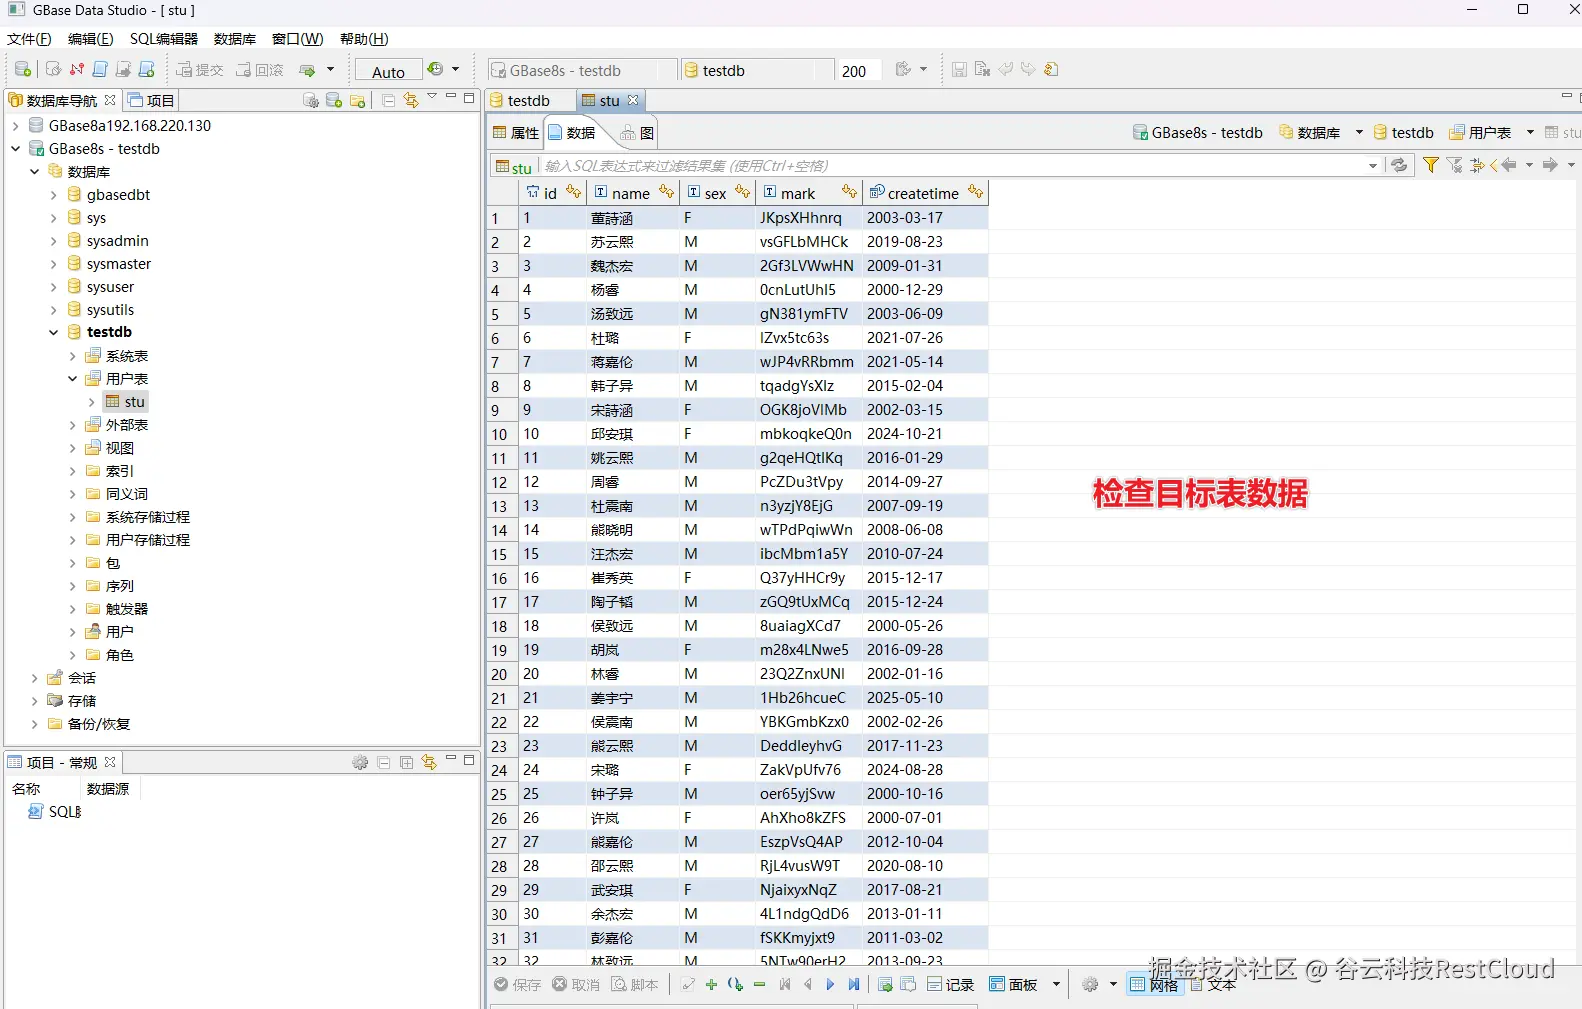This screenshot has height=1009, width=1582.
Task: Click the 提交 (commit) toolbar button
Action: pos(200,70)
